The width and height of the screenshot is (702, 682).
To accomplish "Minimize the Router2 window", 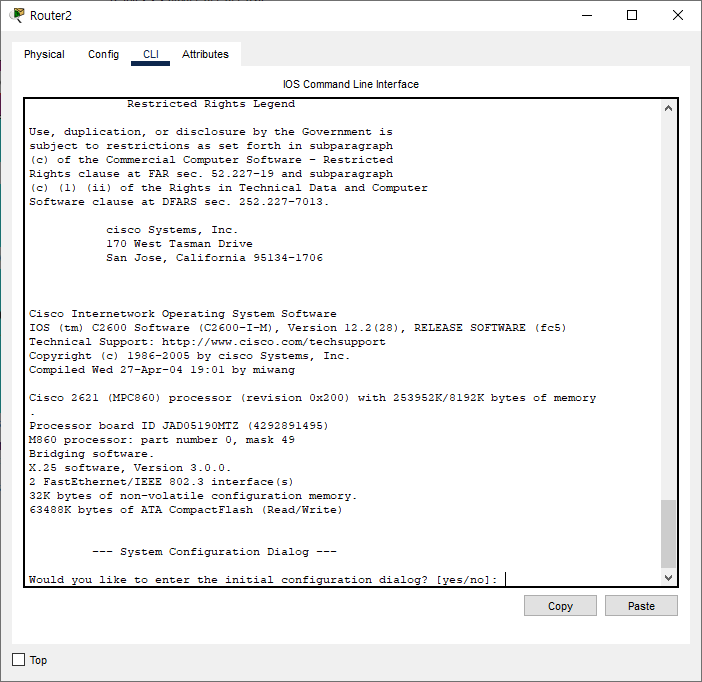I will [x=587, y=15].
